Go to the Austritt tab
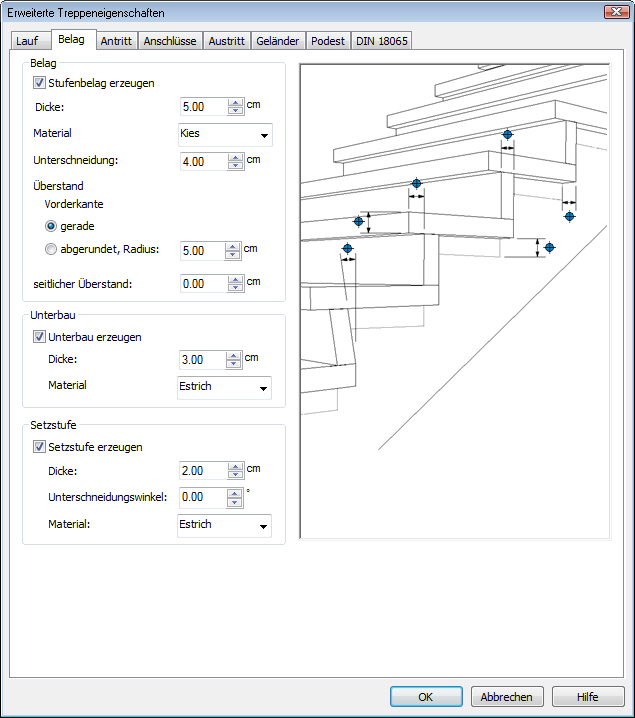 [227, 41]
